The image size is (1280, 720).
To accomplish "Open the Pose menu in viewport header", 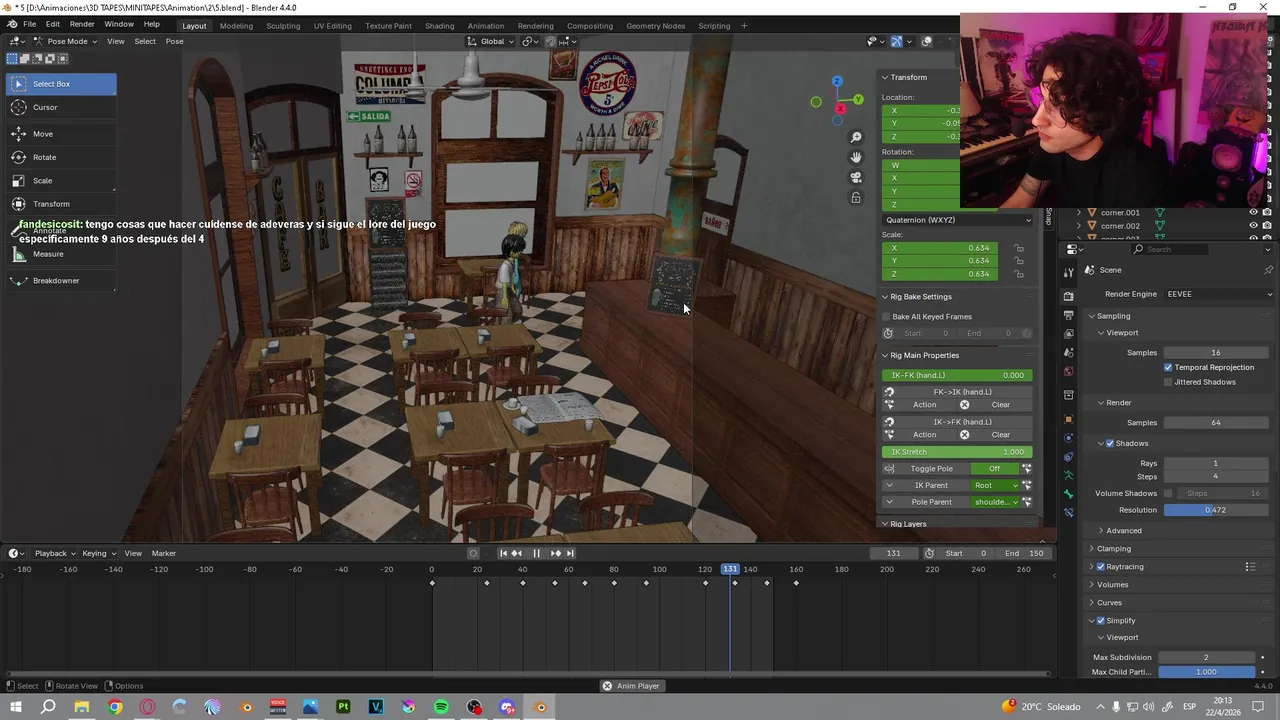I will coord(174,41).
